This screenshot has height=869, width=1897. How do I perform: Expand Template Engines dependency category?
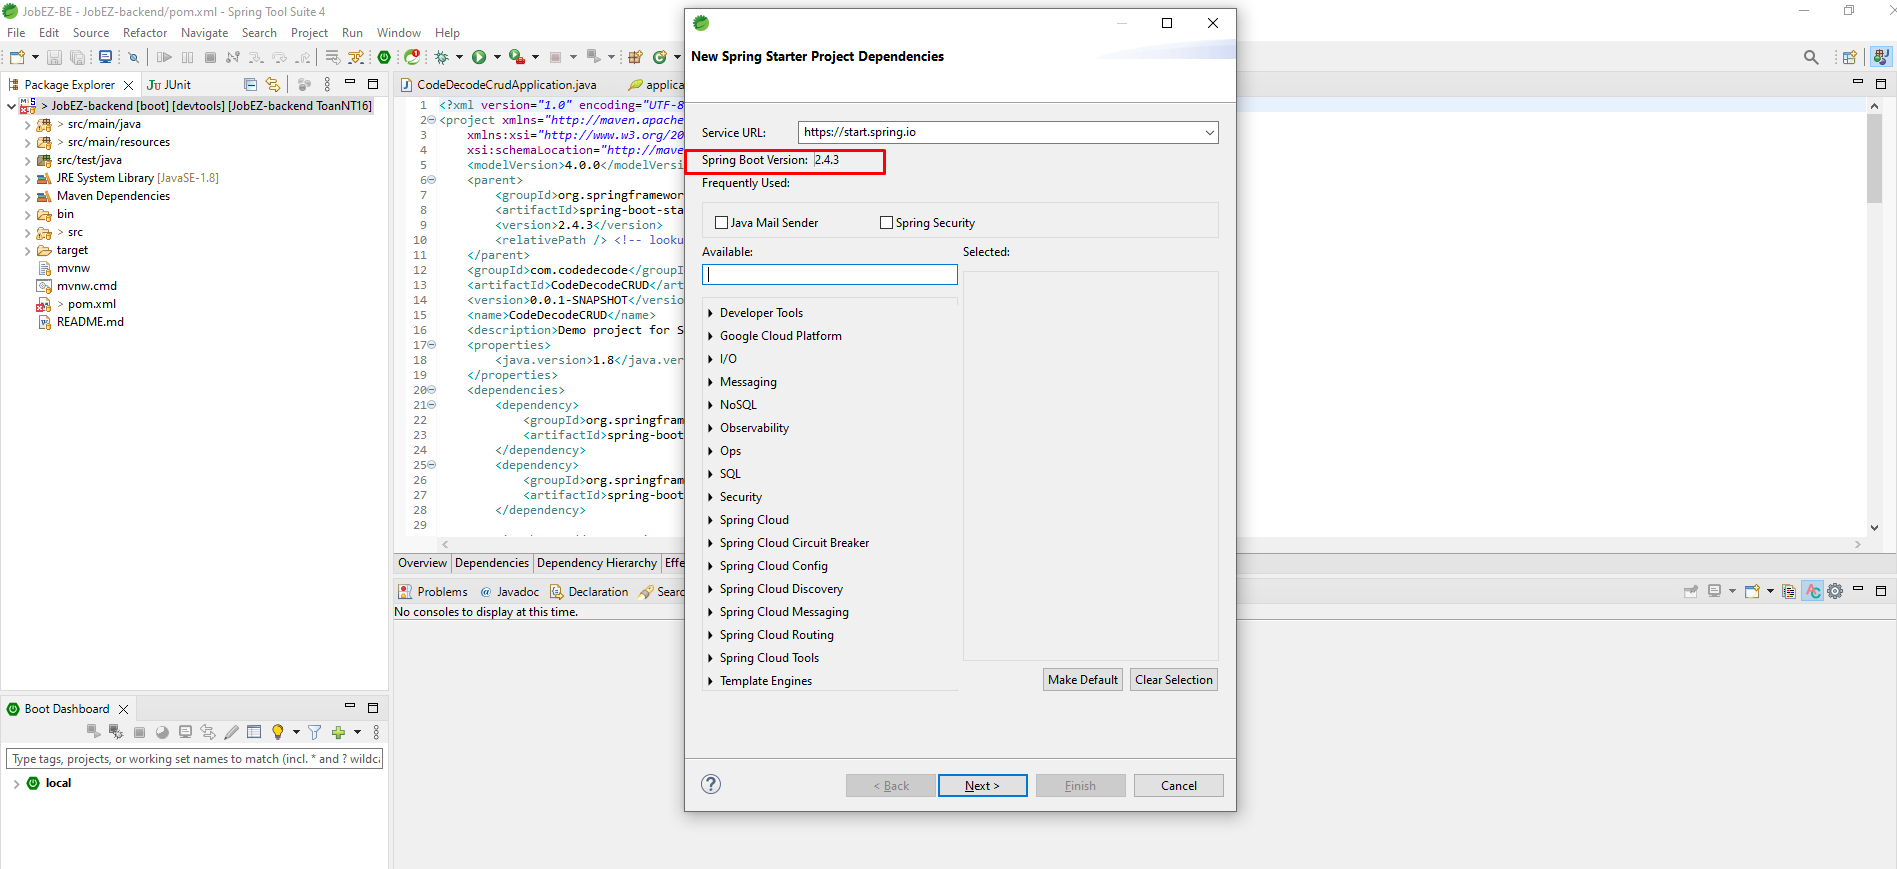coord(710,681)
